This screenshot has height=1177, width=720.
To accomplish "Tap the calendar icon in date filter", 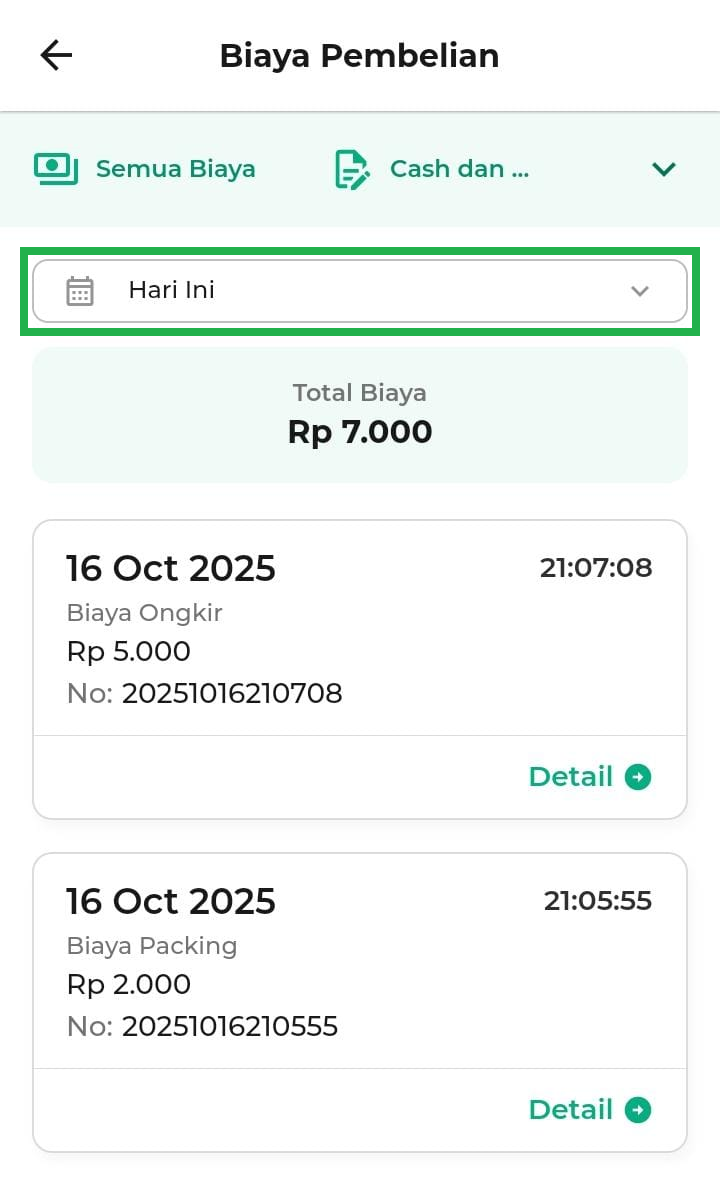I will [80, 291].
